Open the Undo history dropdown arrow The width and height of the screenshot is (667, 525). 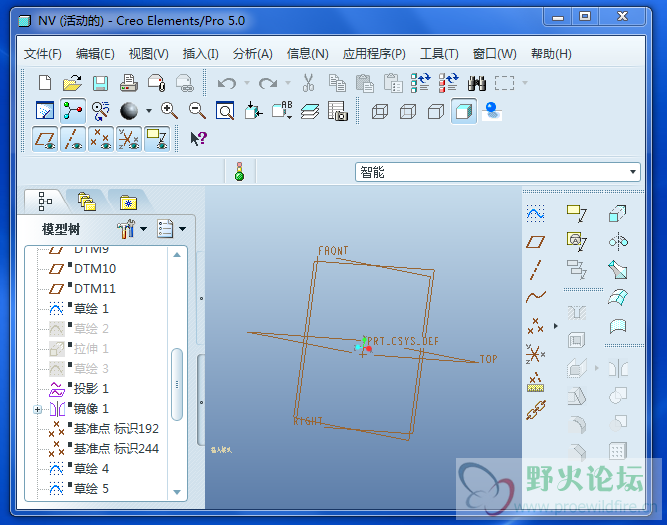[x=247, y=83]
